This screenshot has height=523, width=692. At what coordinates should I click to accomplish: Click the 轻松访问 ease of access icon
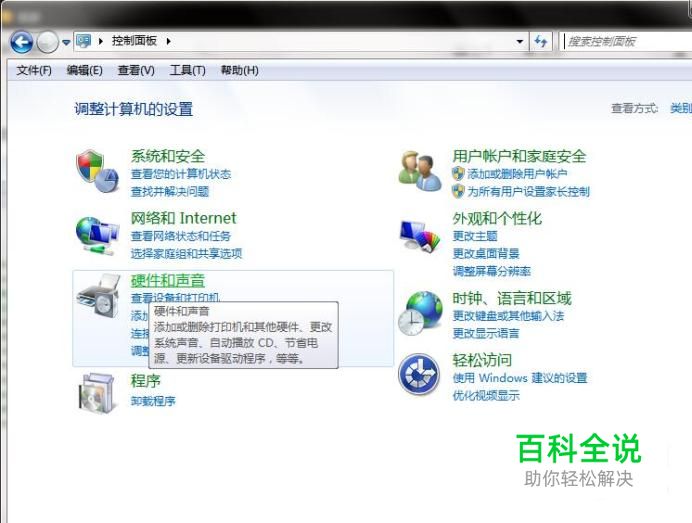click(x=419, y=374)
